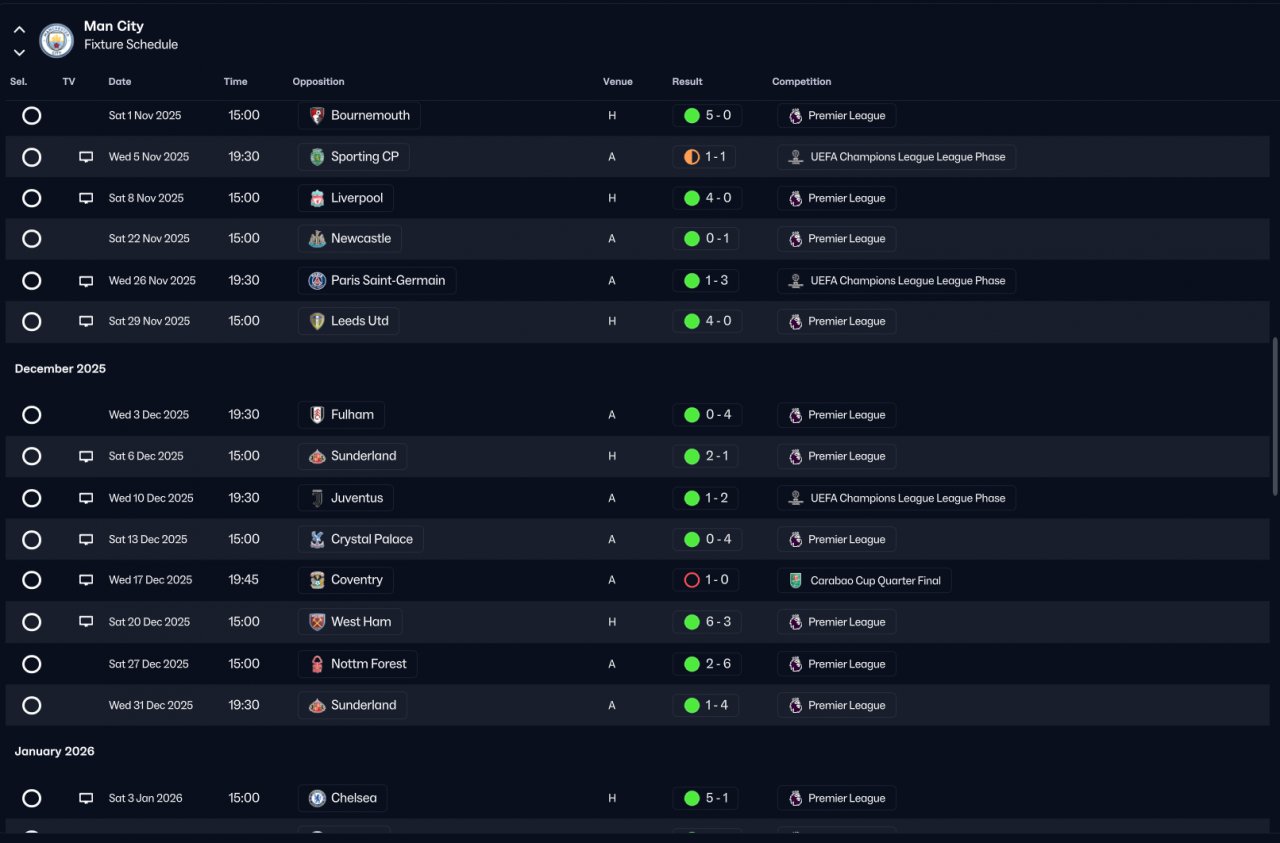
Task: Click the TV icon in the West Ham row
Action: tap(86, 622)
